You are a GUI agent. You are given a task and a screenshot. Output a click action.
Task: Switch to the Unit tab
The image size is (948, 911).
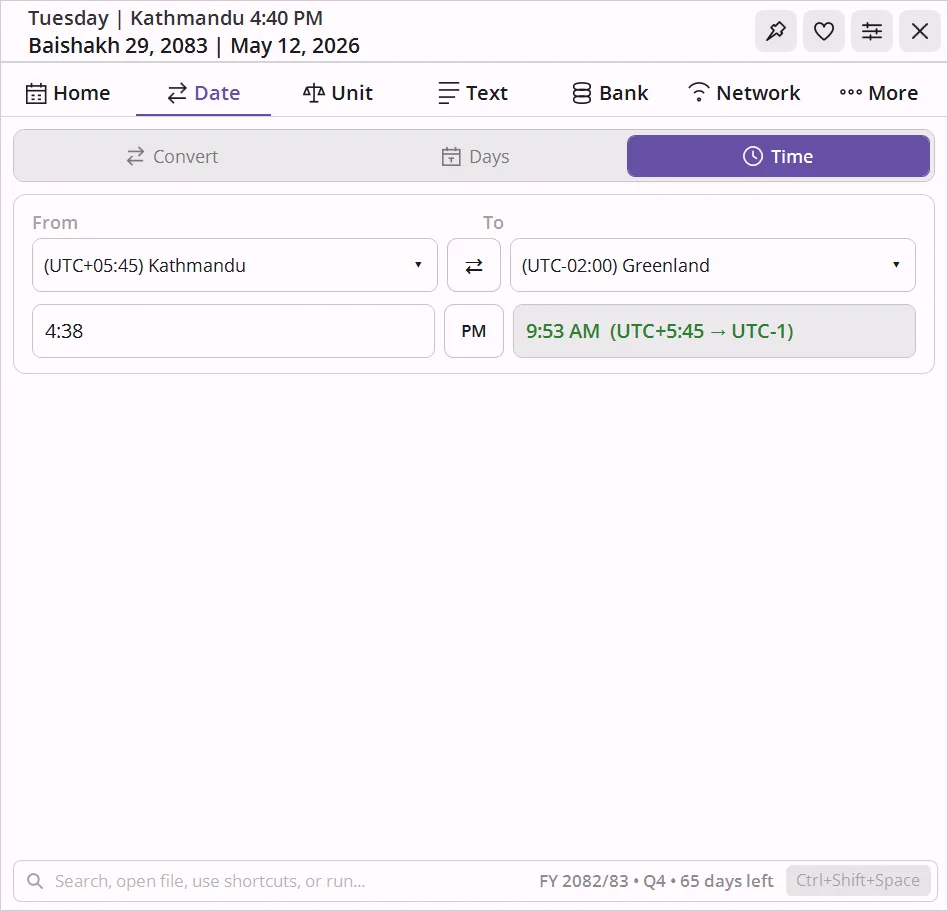tap(338, 93)
